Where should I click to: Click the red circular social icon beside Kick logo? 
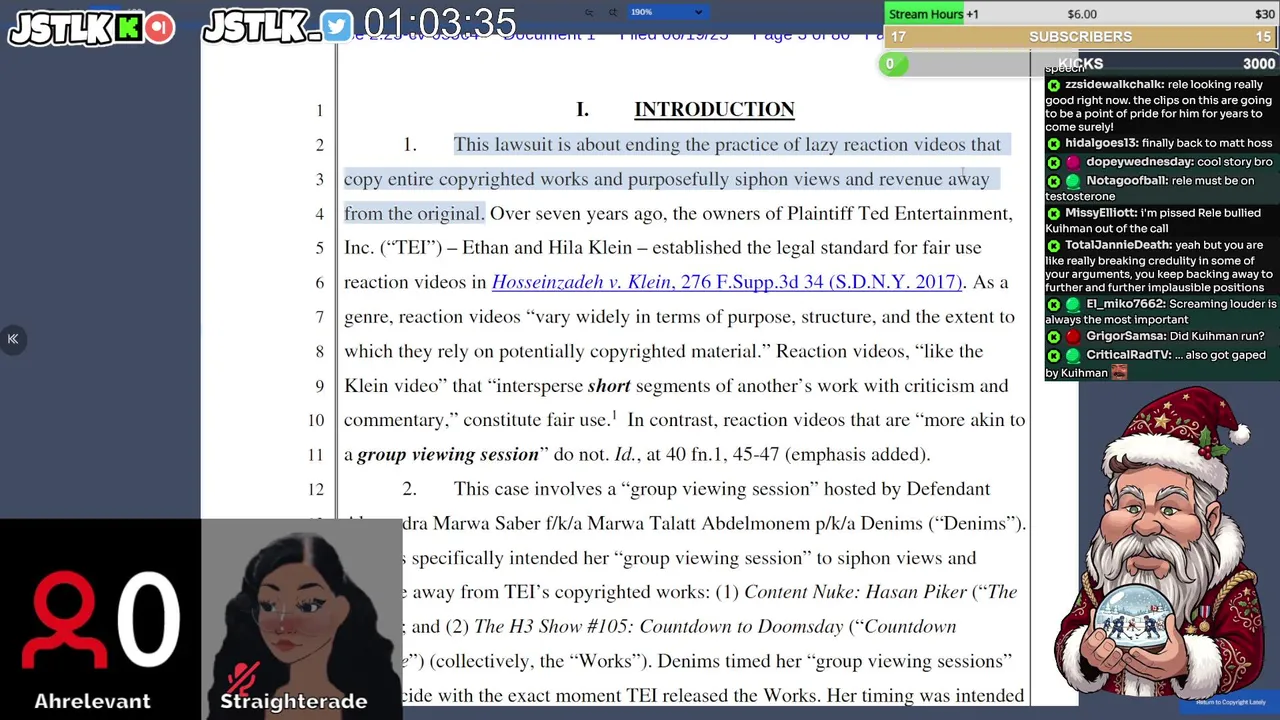159,27
